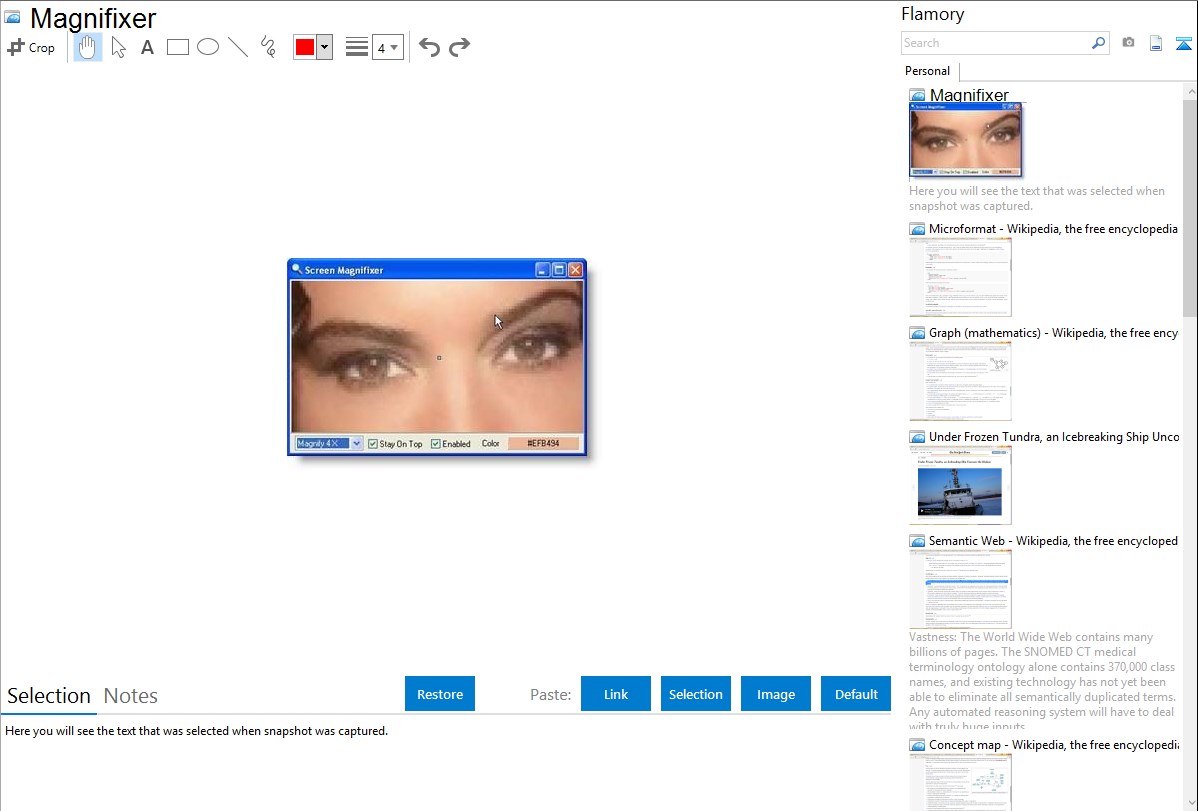Viewport: 1198px width, 811px height.
Task: Switch to the Notes tab
Action: pyautogui.click(x=131, y=696)
